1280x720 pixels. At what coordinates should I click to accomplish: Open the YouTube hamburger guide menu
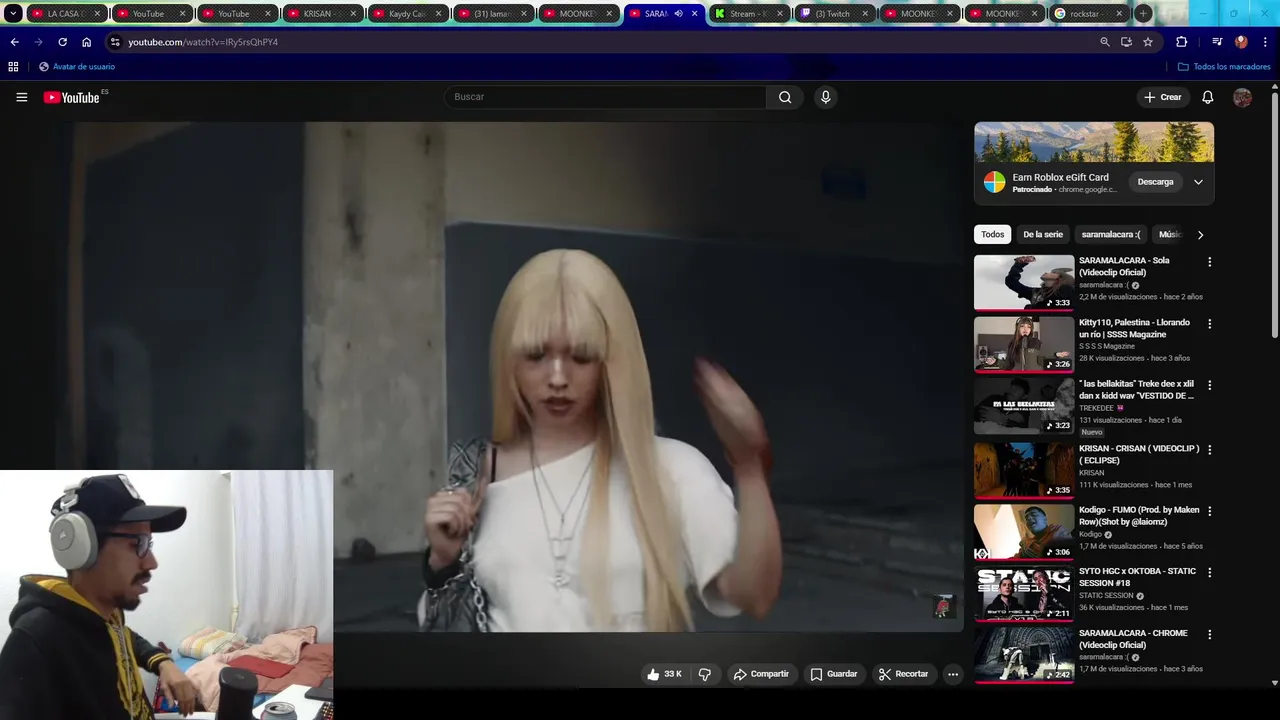(x=21, y=97)
